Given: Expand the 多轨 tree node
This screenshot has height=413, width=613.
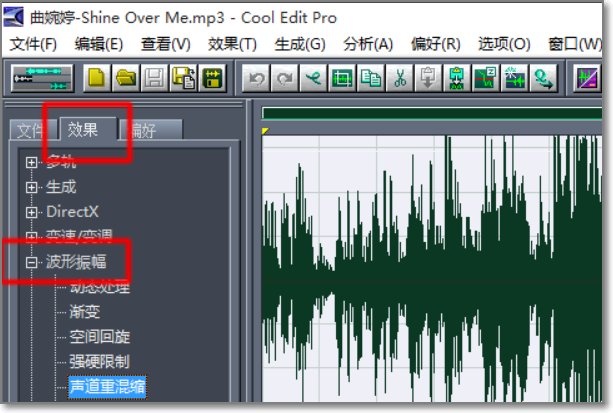Looking at the screenshot, I should 31,162.
